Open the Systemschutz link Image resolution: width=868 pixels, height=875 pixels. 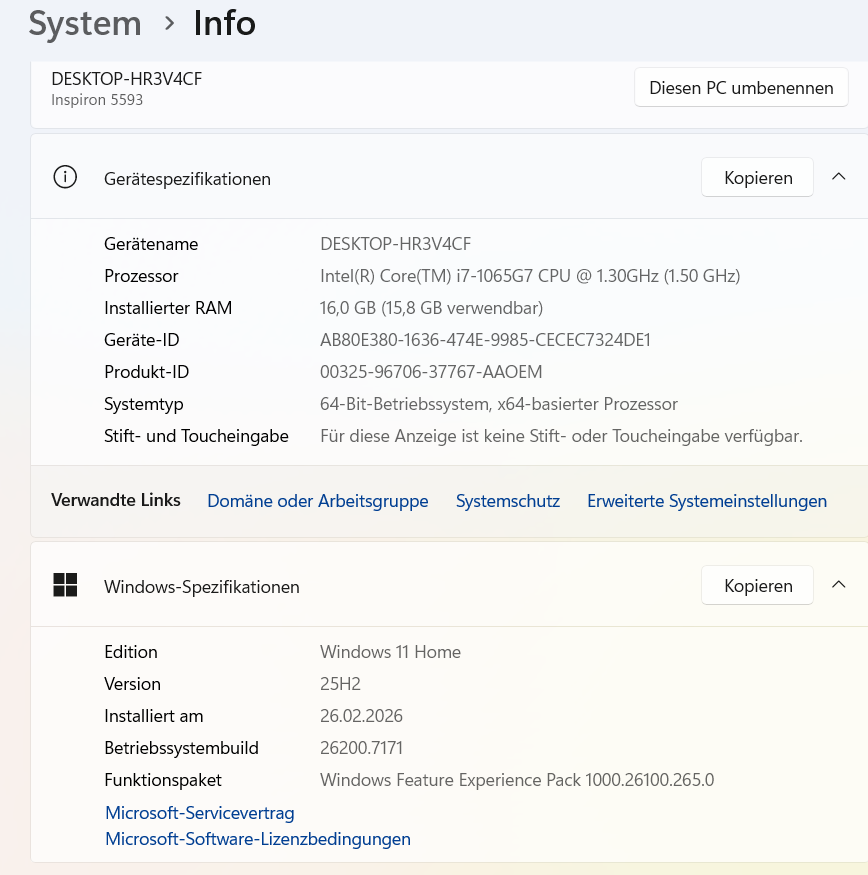[508, 501]
